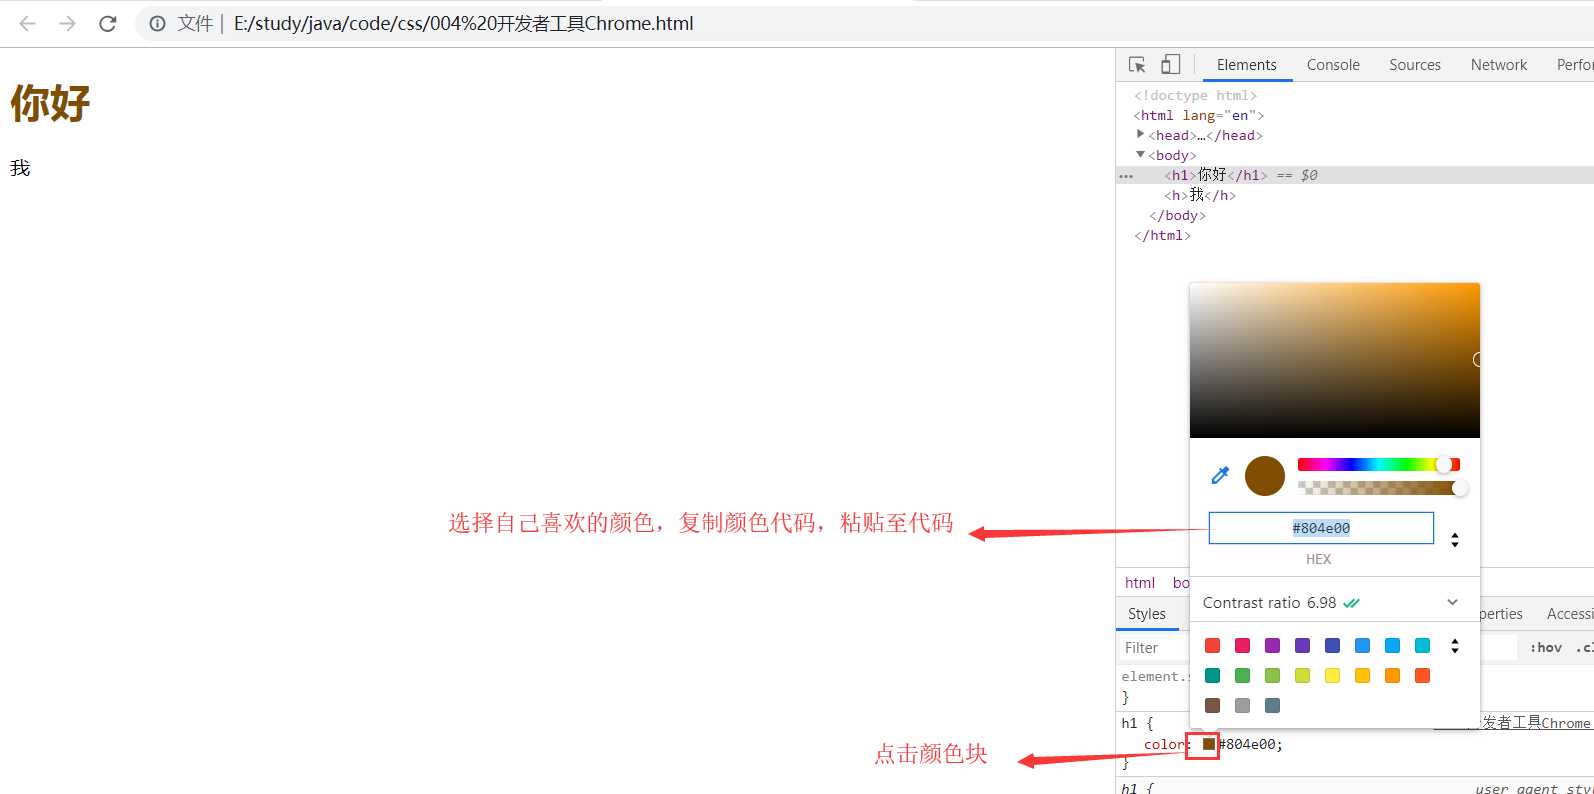Switch palette with swatch stepper arrows

click(1455, 646)
